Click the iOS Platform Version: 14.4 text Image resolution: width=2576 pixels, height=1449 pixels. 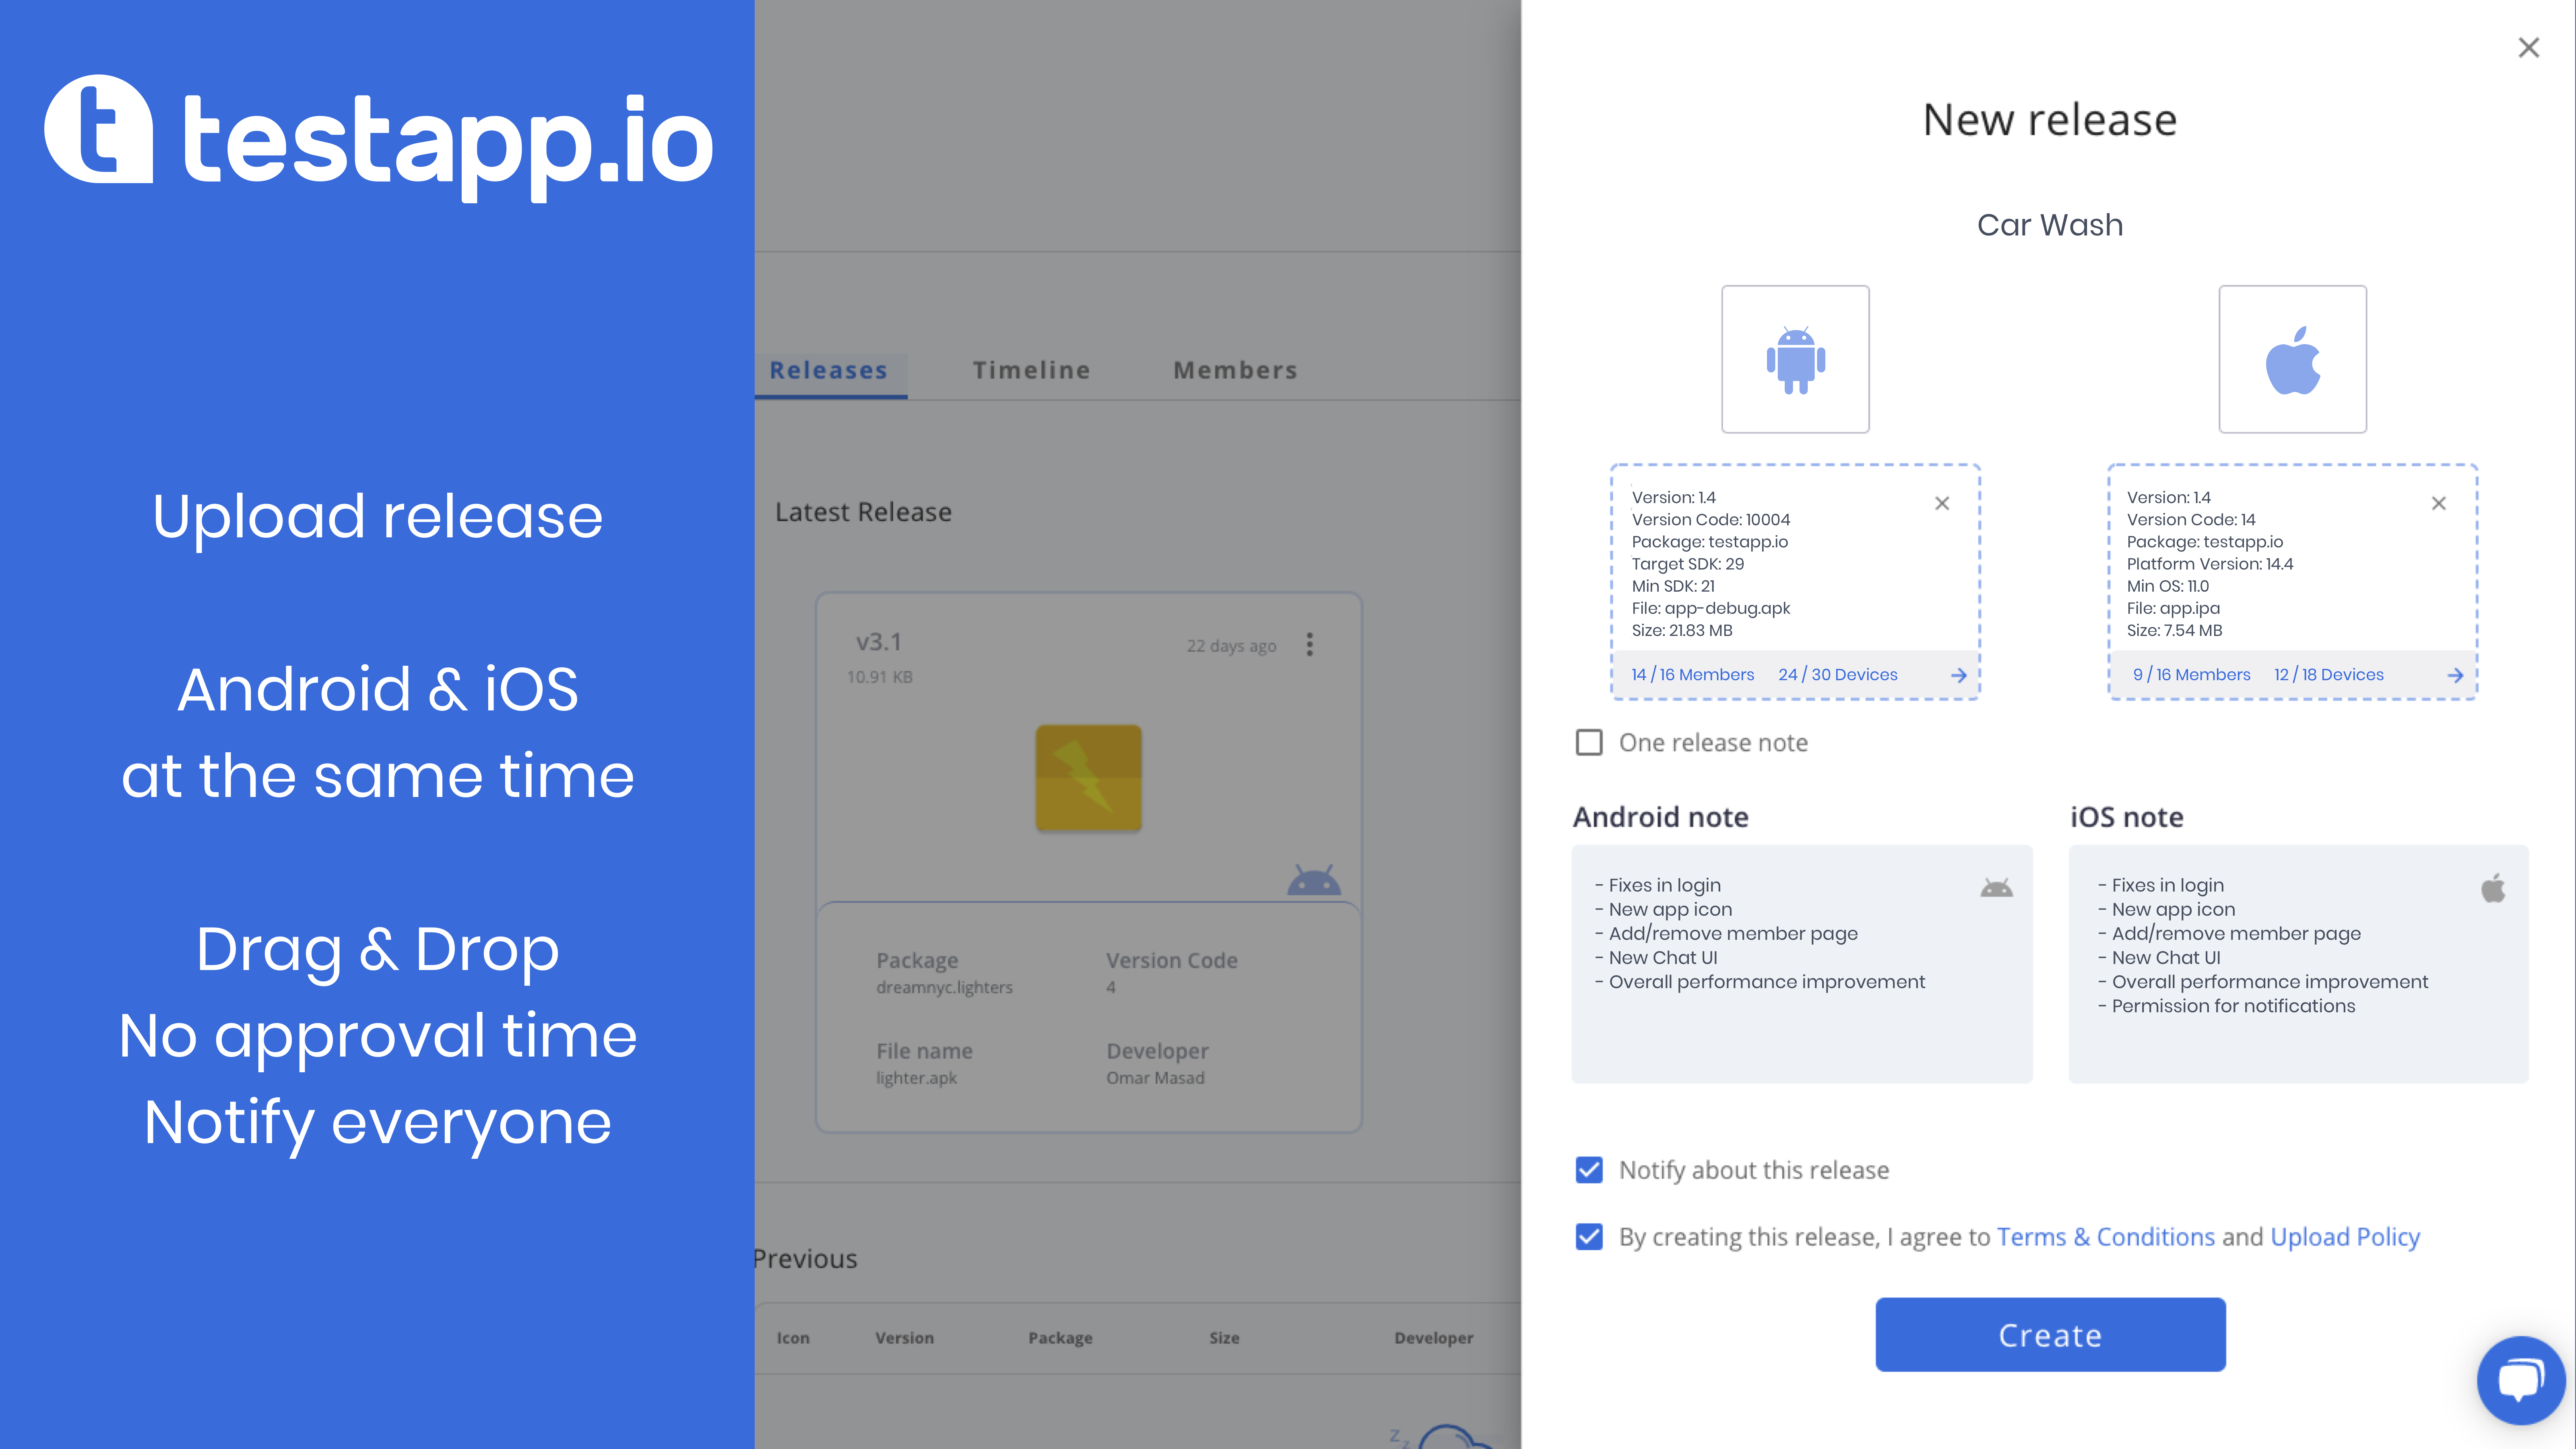pyautogui.click(x=2210, y=564)
